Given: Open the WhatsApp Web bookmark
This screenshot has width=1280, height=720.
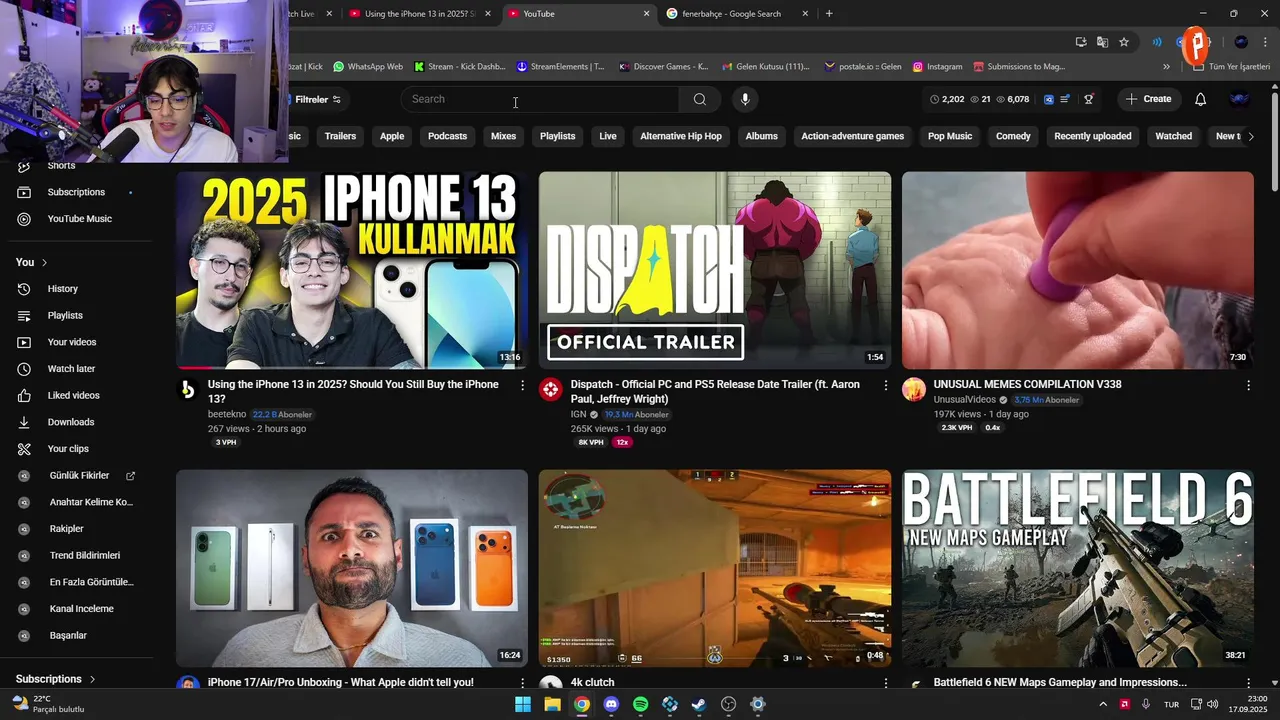Looking at the screenshot, I should 367,67.
